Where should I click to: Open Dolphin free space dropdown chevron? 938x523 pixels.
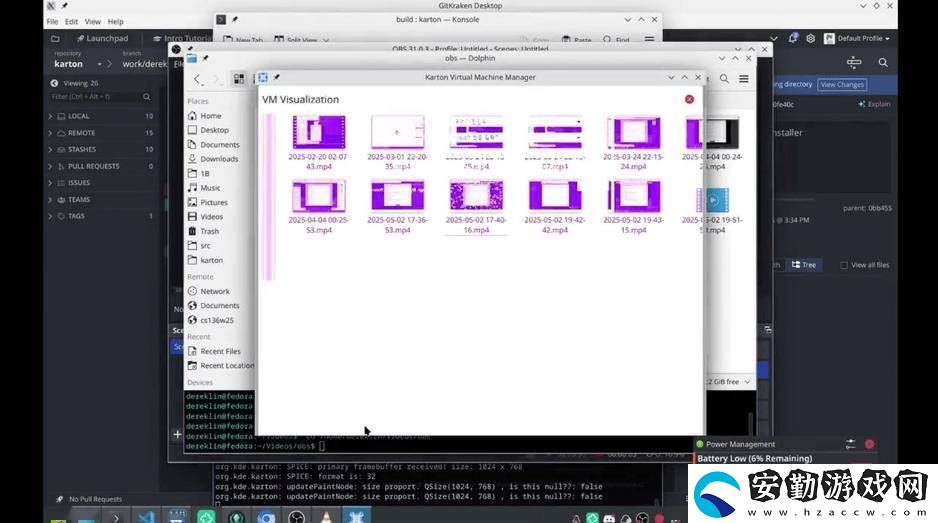pyautogui.click(x=748, y=381)
